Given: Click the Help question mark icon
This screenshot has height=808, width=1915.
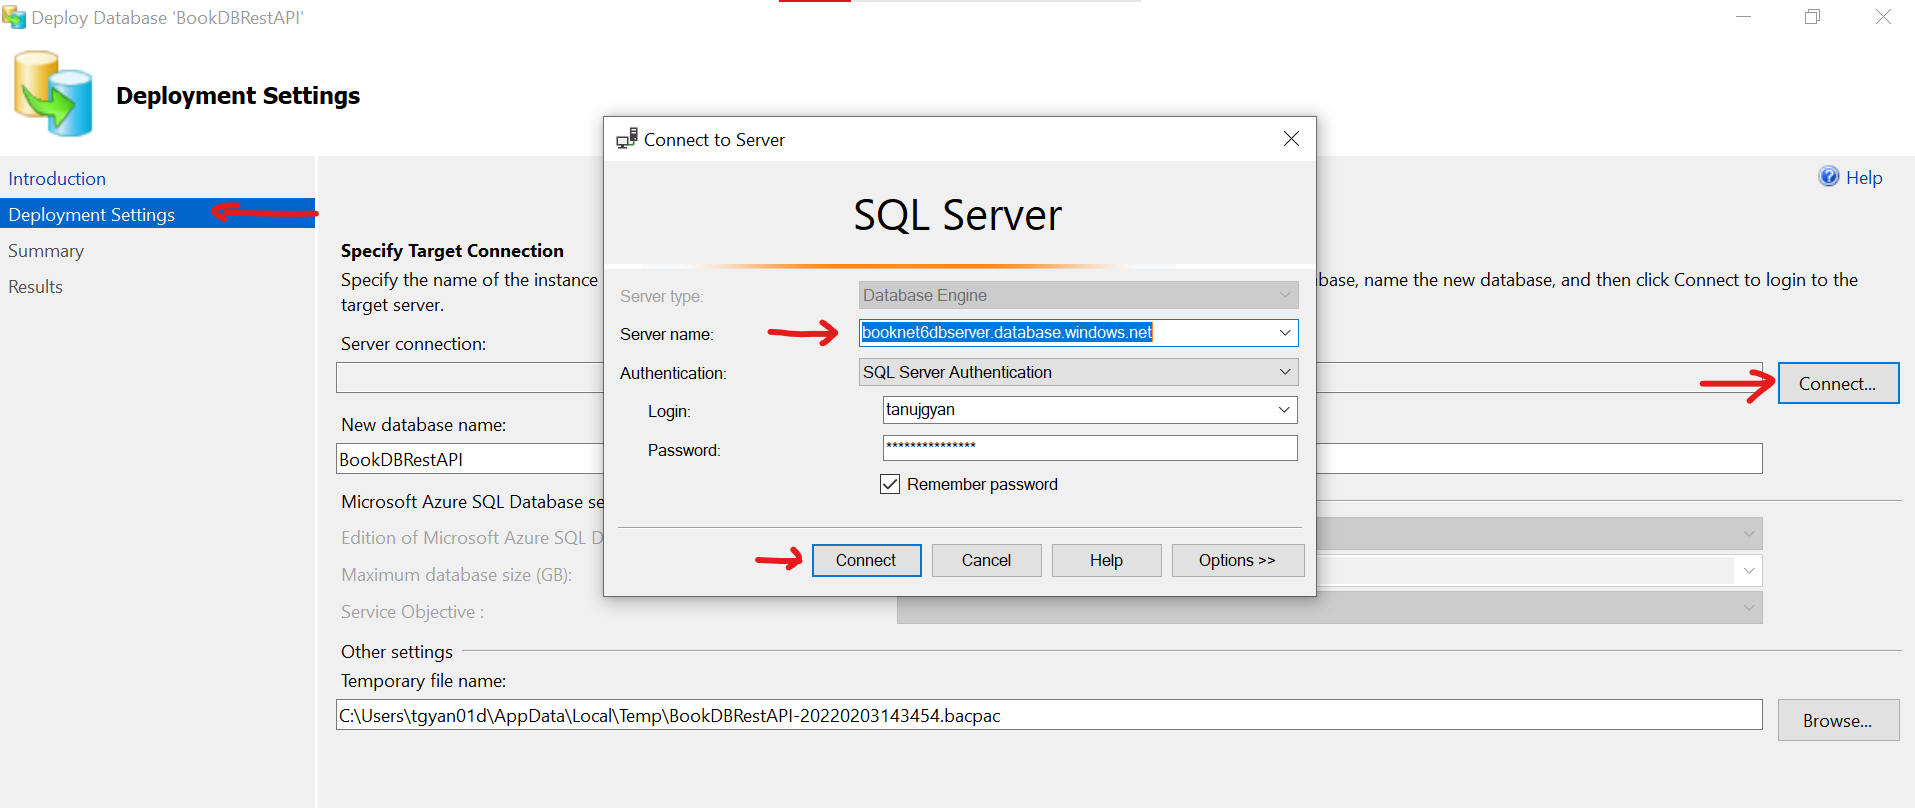Looking at the screenshot, I should coord(1828,177).
